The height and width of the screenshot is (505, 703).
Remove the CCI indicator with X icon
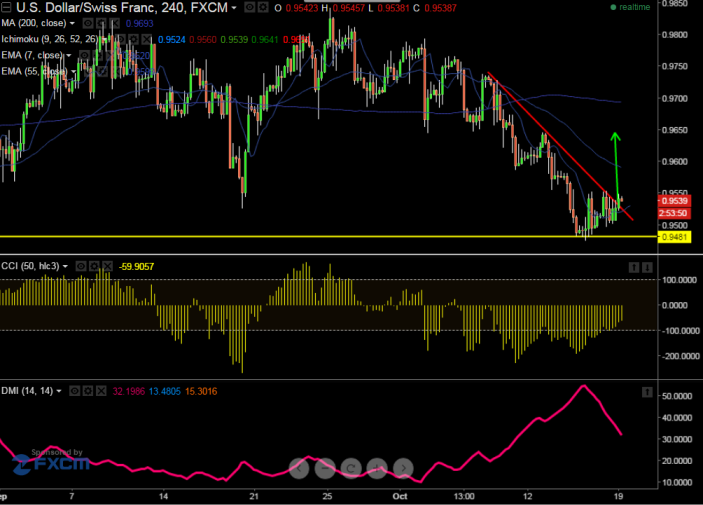click(x=108, y=266)
